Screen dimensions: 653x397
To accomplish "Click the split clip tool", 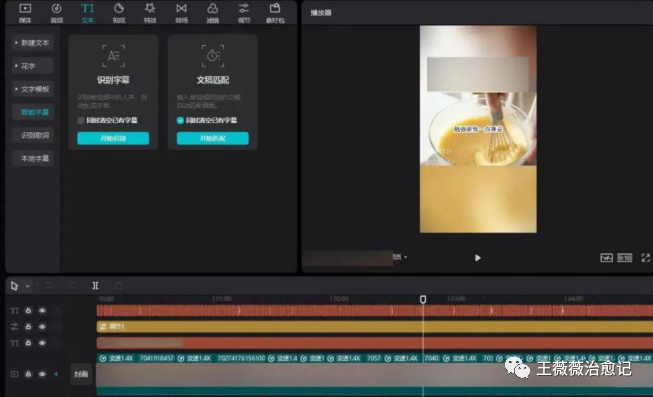I will [95, 286].
